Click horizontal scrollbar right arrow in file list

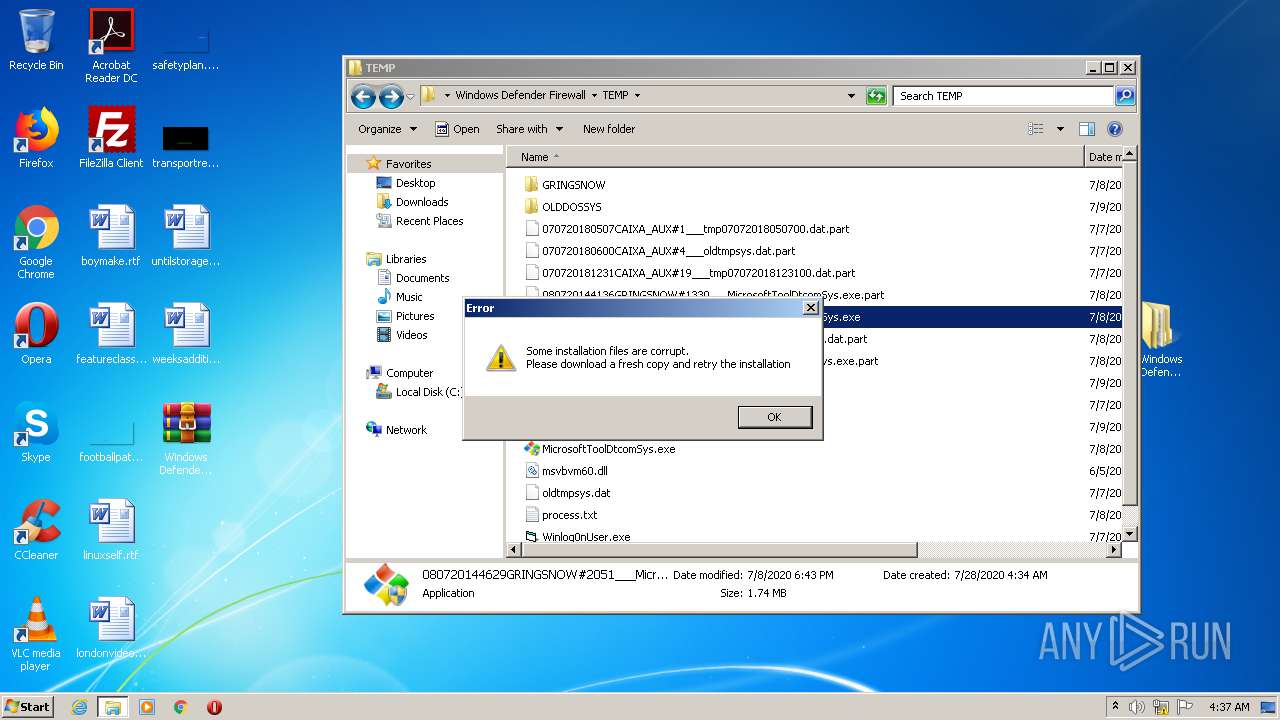tap(1114, 550)
